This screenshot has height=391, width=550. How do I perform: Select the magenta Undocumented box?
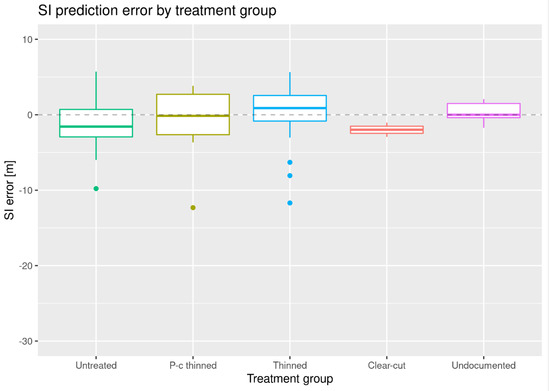484,110
